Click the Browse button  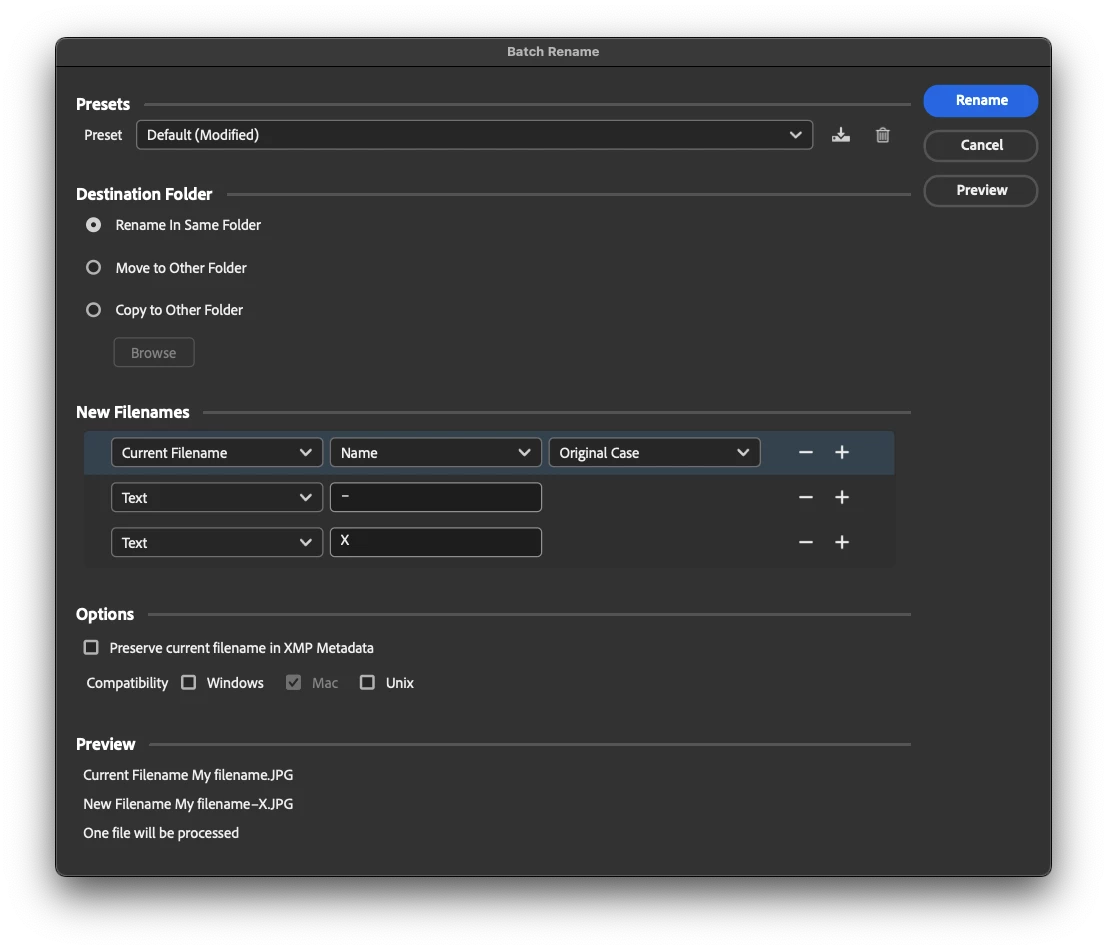154,353
